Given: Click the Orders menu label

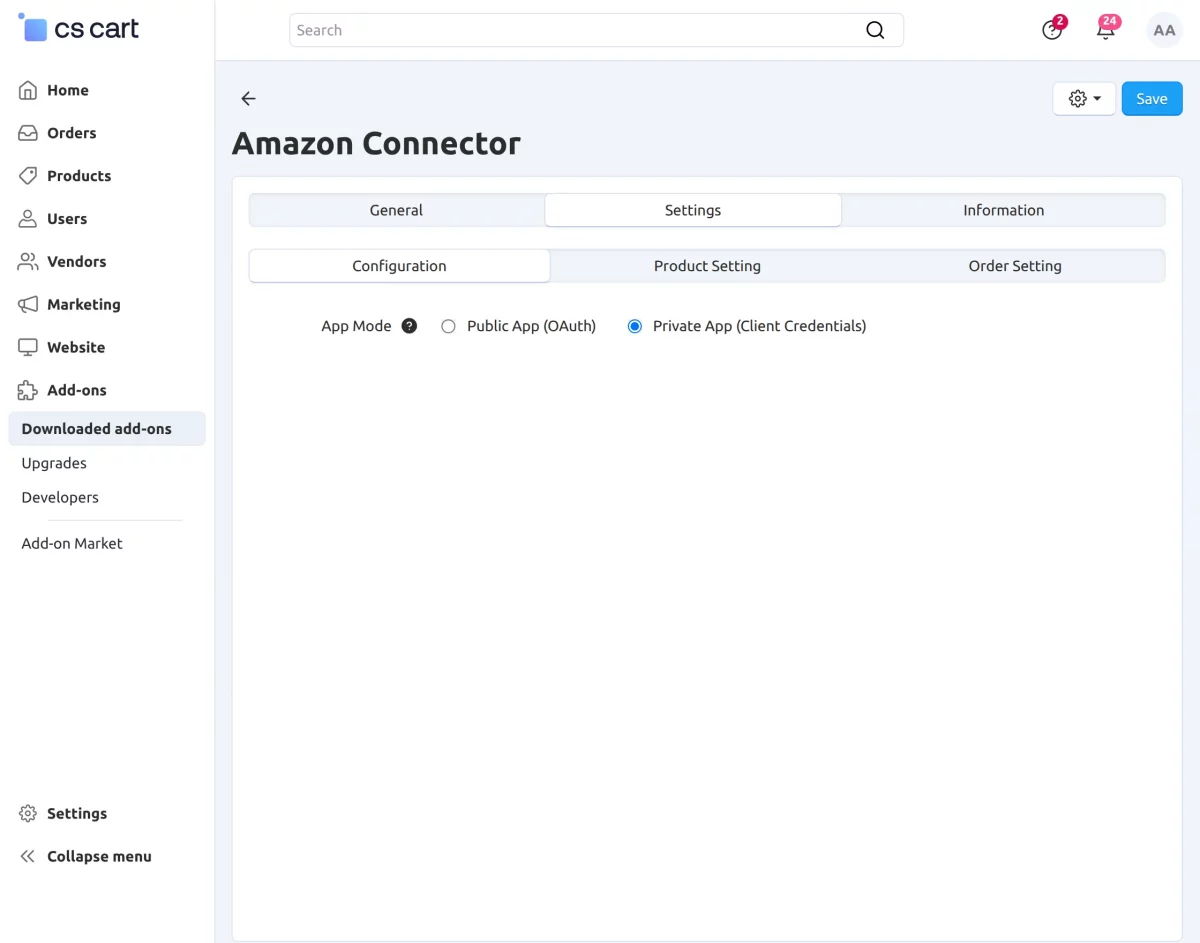Looking at the screenshot, I should point(72,133).
